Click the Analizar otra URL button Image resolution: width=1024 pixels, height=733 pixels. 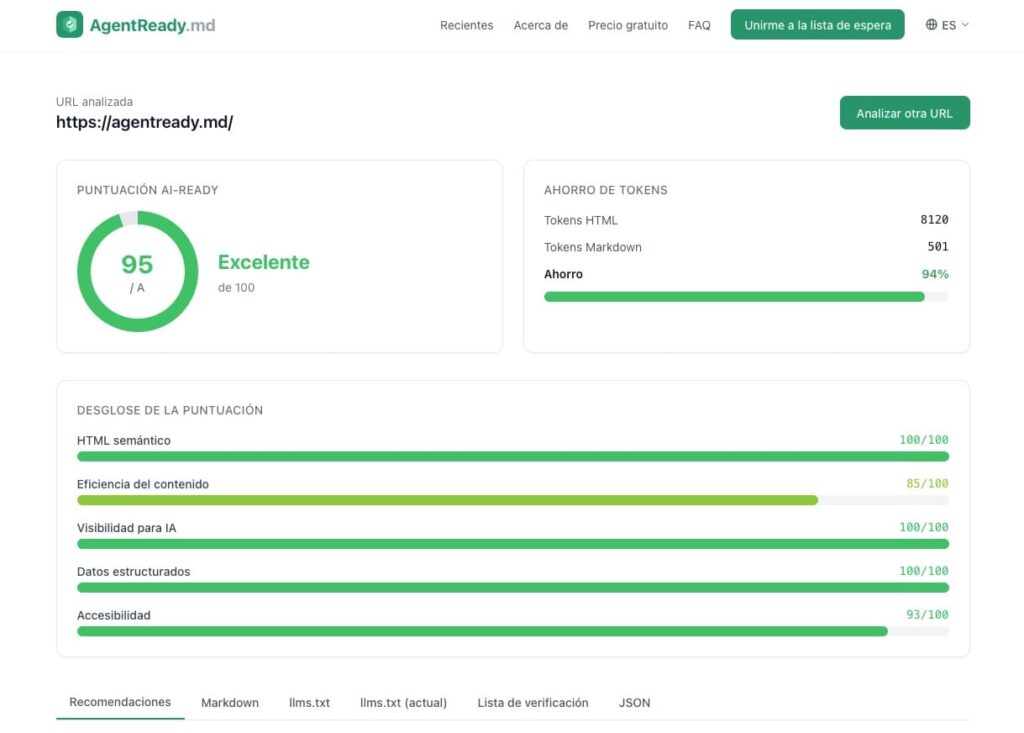pyautogui.click(x=904, y=113)
